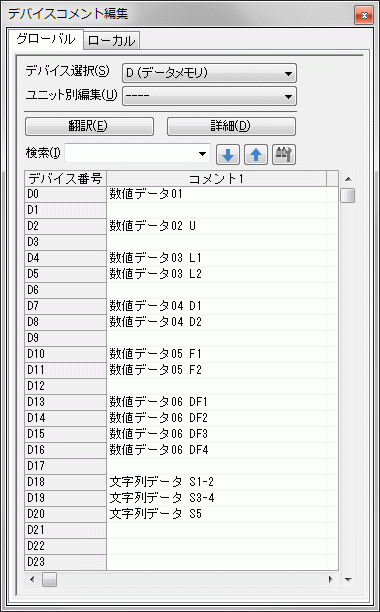Select comment cell 数値データ05 F2
The height and width of the screenshot is (612, 380).
(x=217, y=370)
